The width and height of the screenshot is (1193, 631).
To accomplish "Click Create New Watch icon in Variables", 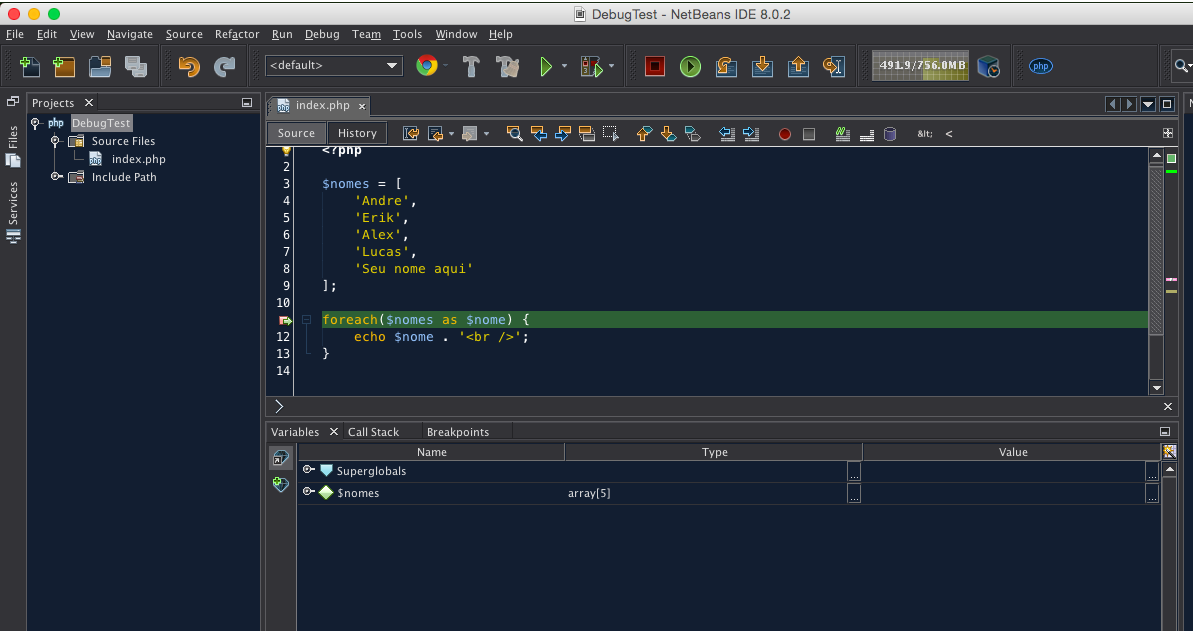I will pyautogui.click(x=281, y=484).
